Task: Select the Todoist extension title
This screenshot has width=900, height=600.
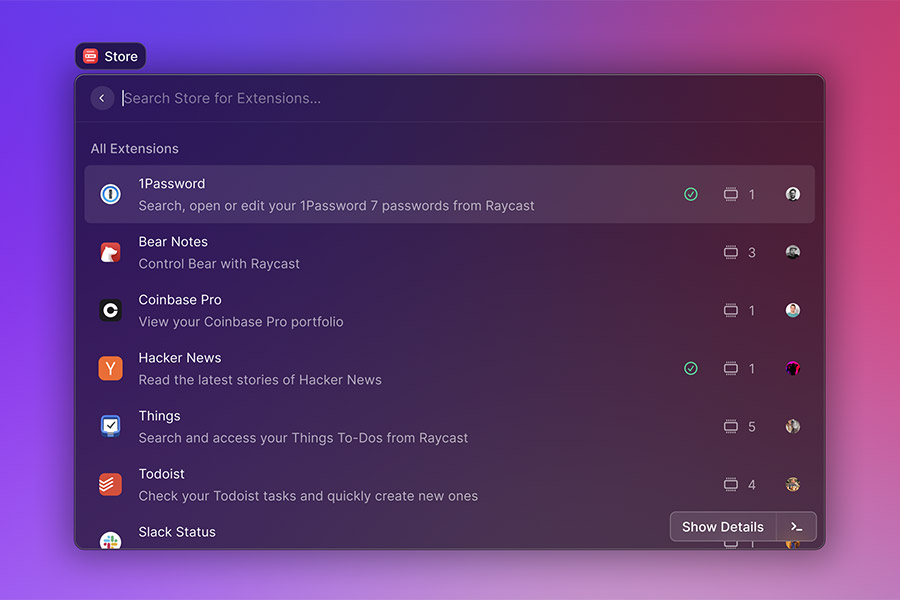Action: pyautogui.click(x=161, y=474)
